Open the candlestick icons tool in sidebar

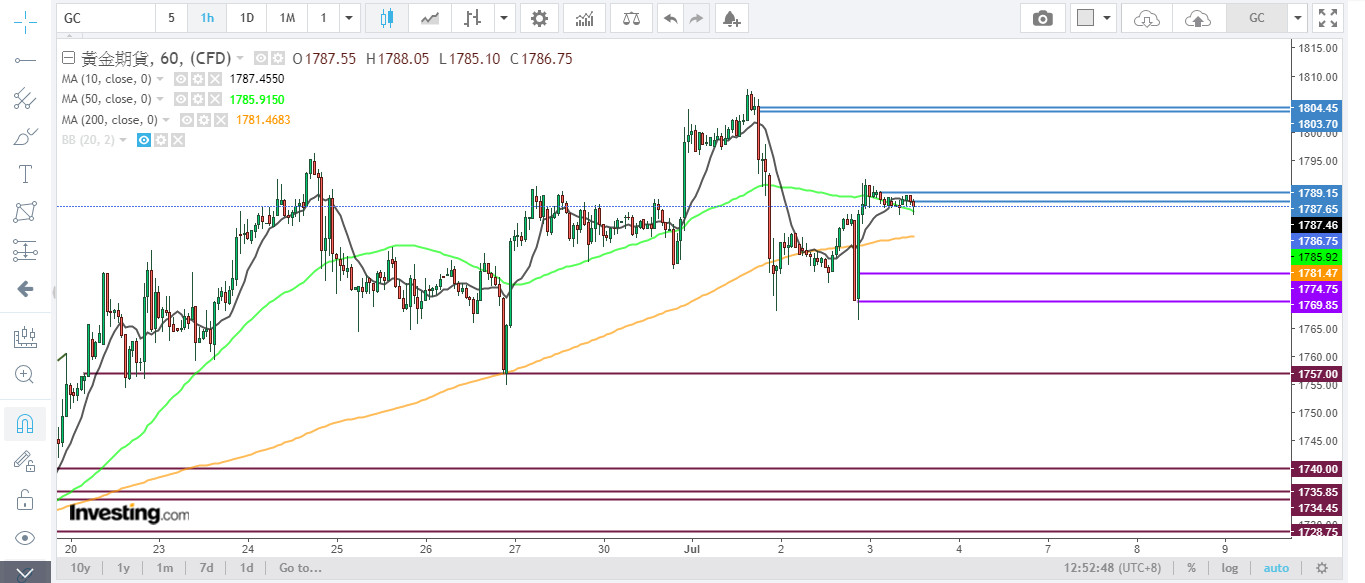(x=25, y=337)
